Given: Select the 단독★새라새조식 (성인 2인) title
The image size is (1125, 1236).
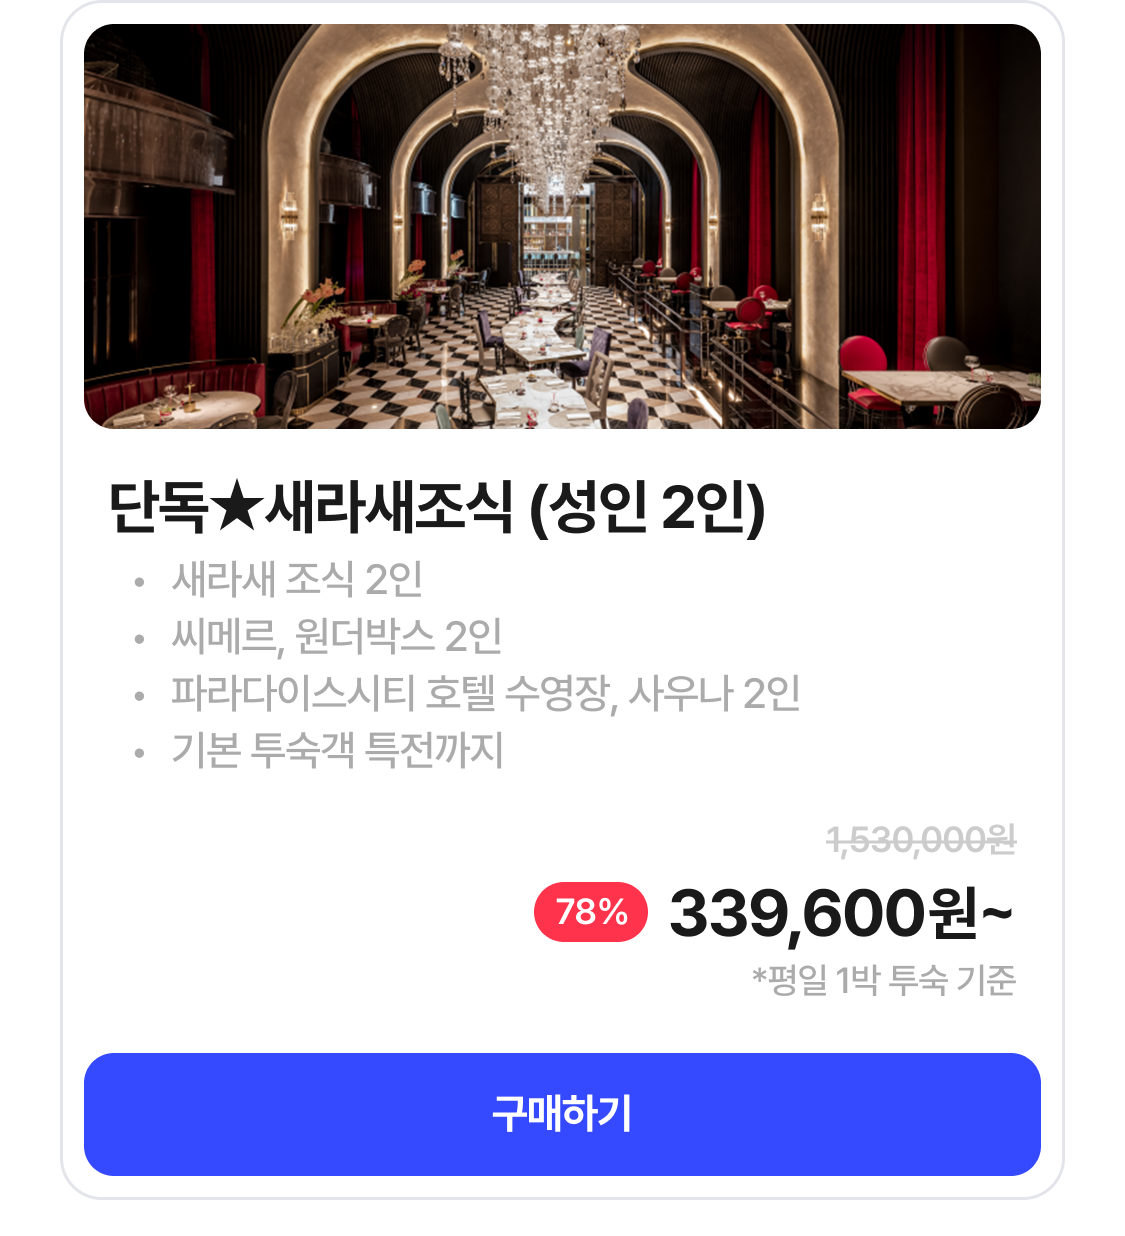Looking at the screenshot, I should 437,508.
